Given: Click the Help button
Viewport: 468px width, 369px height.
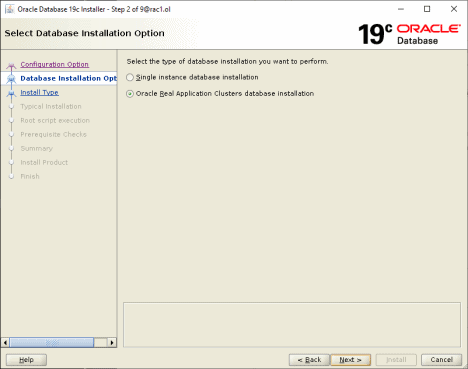Looking at the screenshot, I should [26, 360].
